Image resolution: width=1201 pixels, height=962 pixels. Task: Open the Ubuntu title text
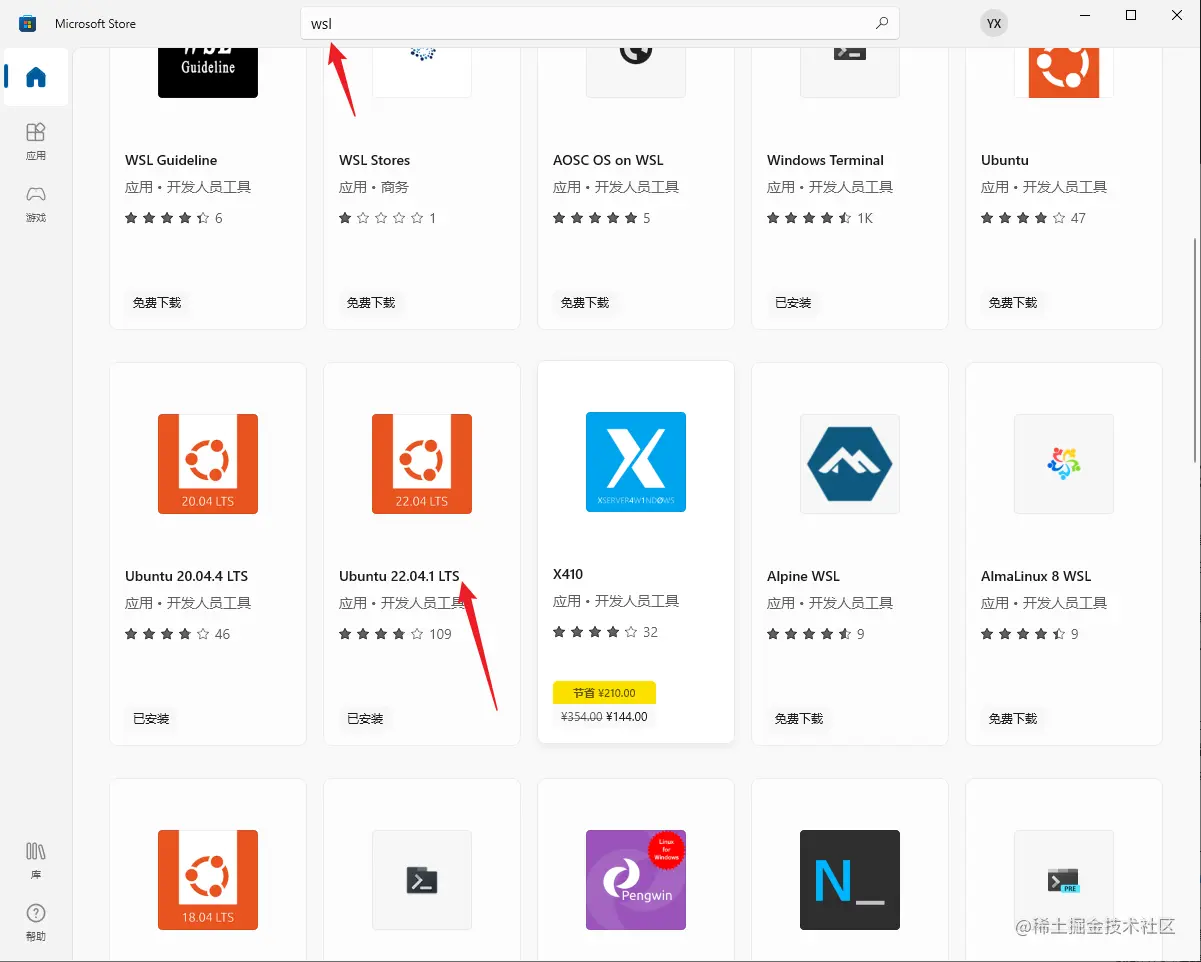click(x=1005, y=160)
